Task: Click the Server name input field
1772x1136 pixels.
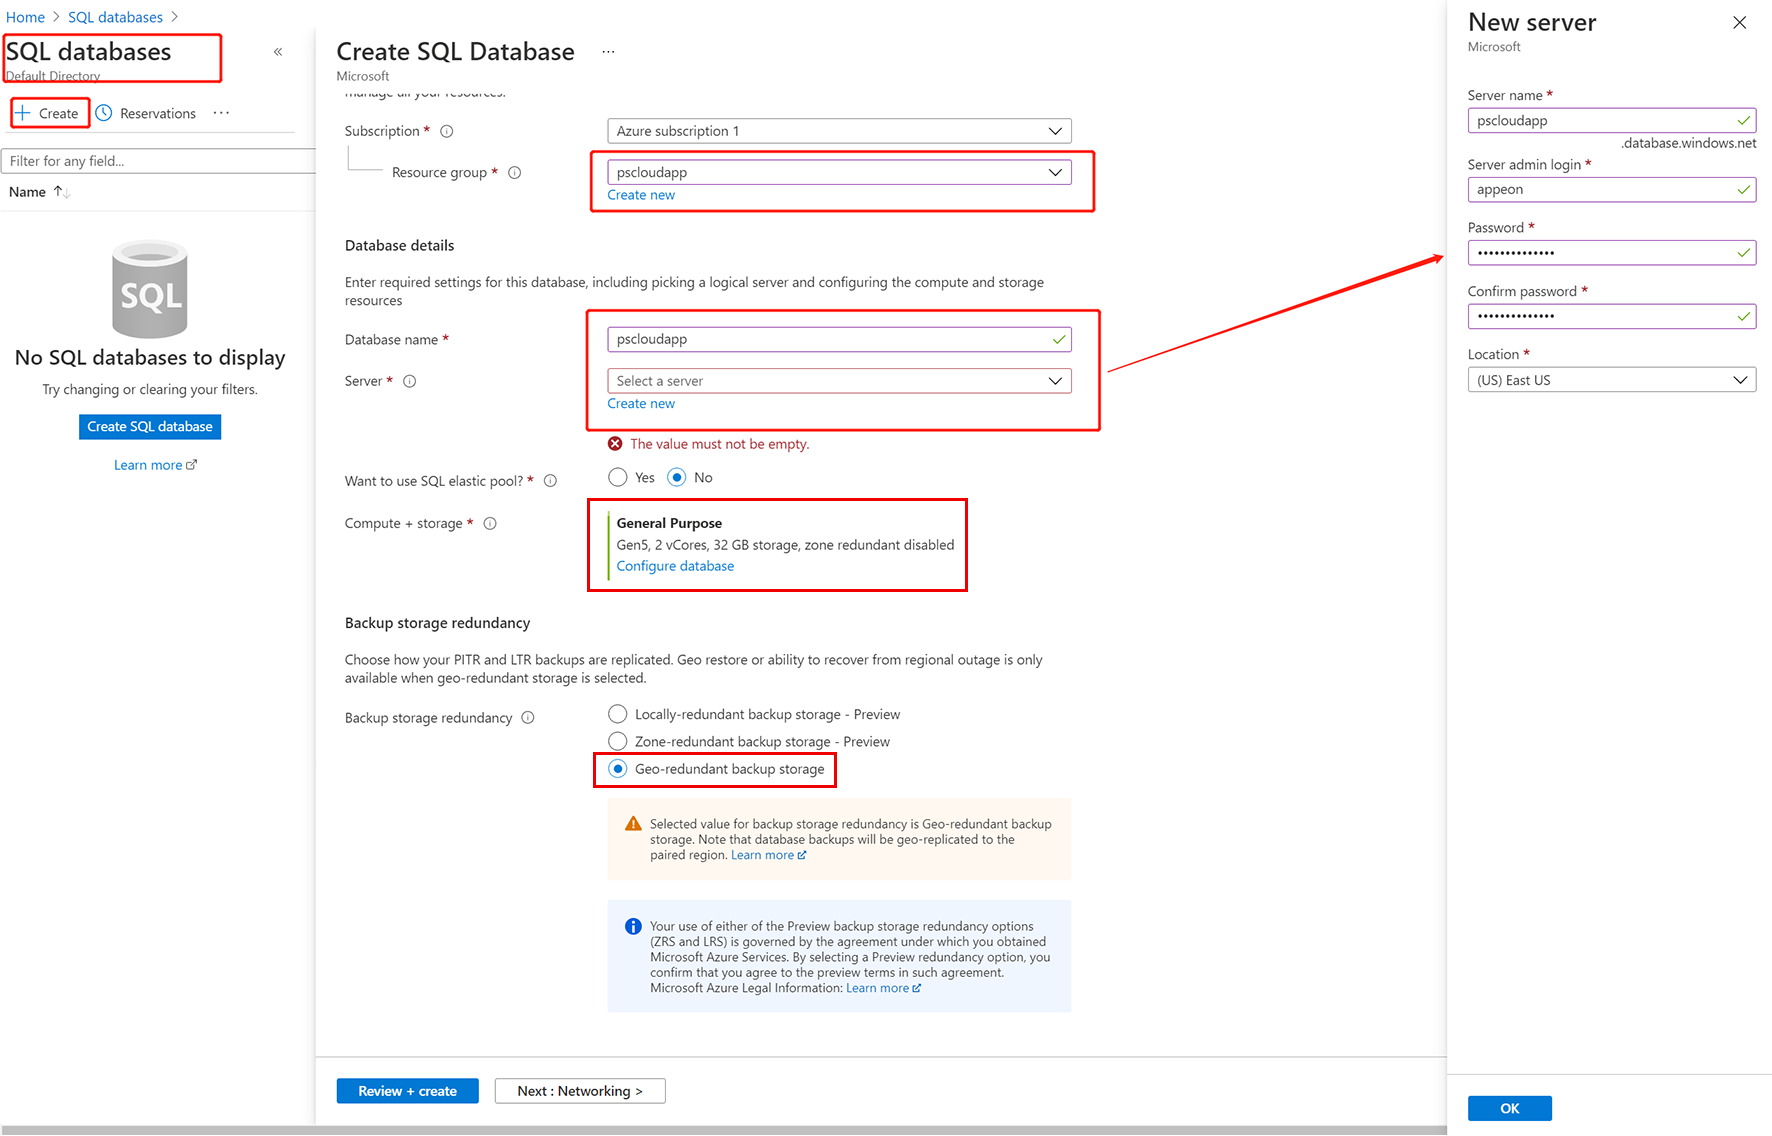Action: point(1600,121)
